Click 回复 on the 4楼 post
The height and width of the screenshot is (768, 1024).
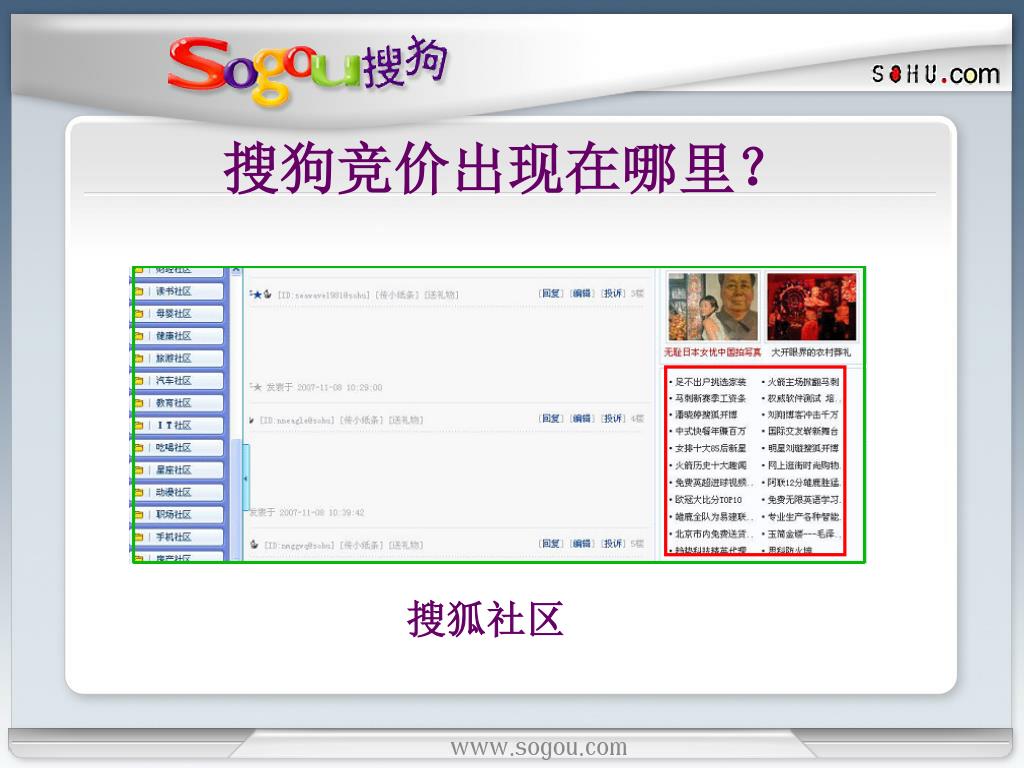551,418
